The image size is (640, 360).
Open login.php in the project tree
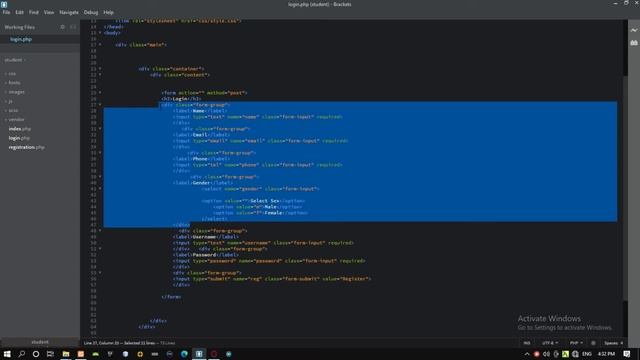pos(19,138)
